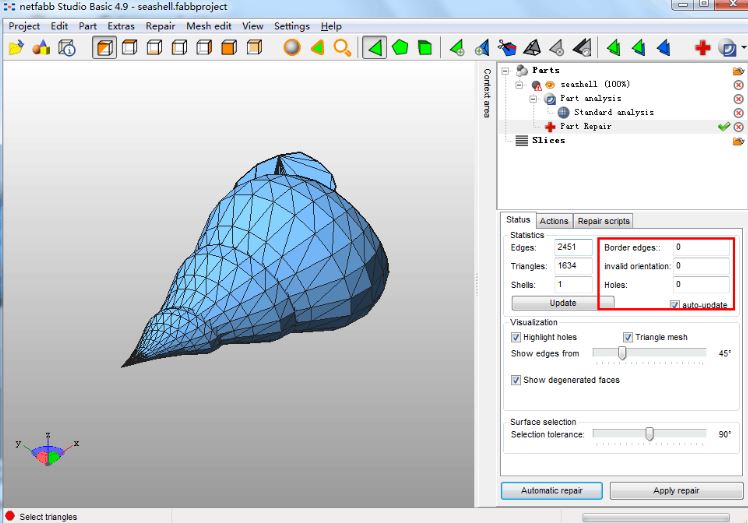Remove seashell part using red X

(x=738, y=85)
